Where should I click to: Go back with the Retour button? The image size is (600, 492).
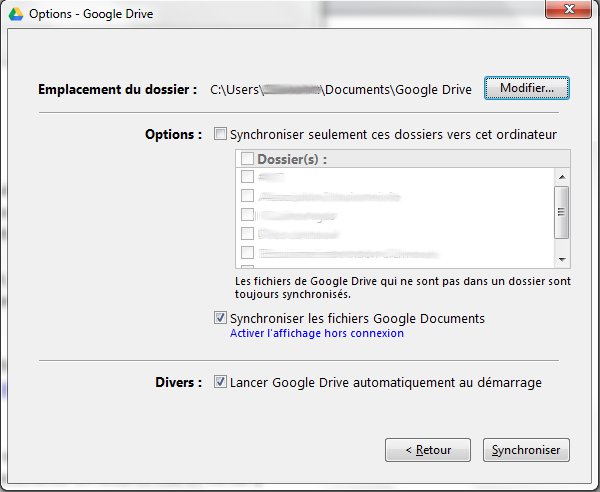coord(428,450)
